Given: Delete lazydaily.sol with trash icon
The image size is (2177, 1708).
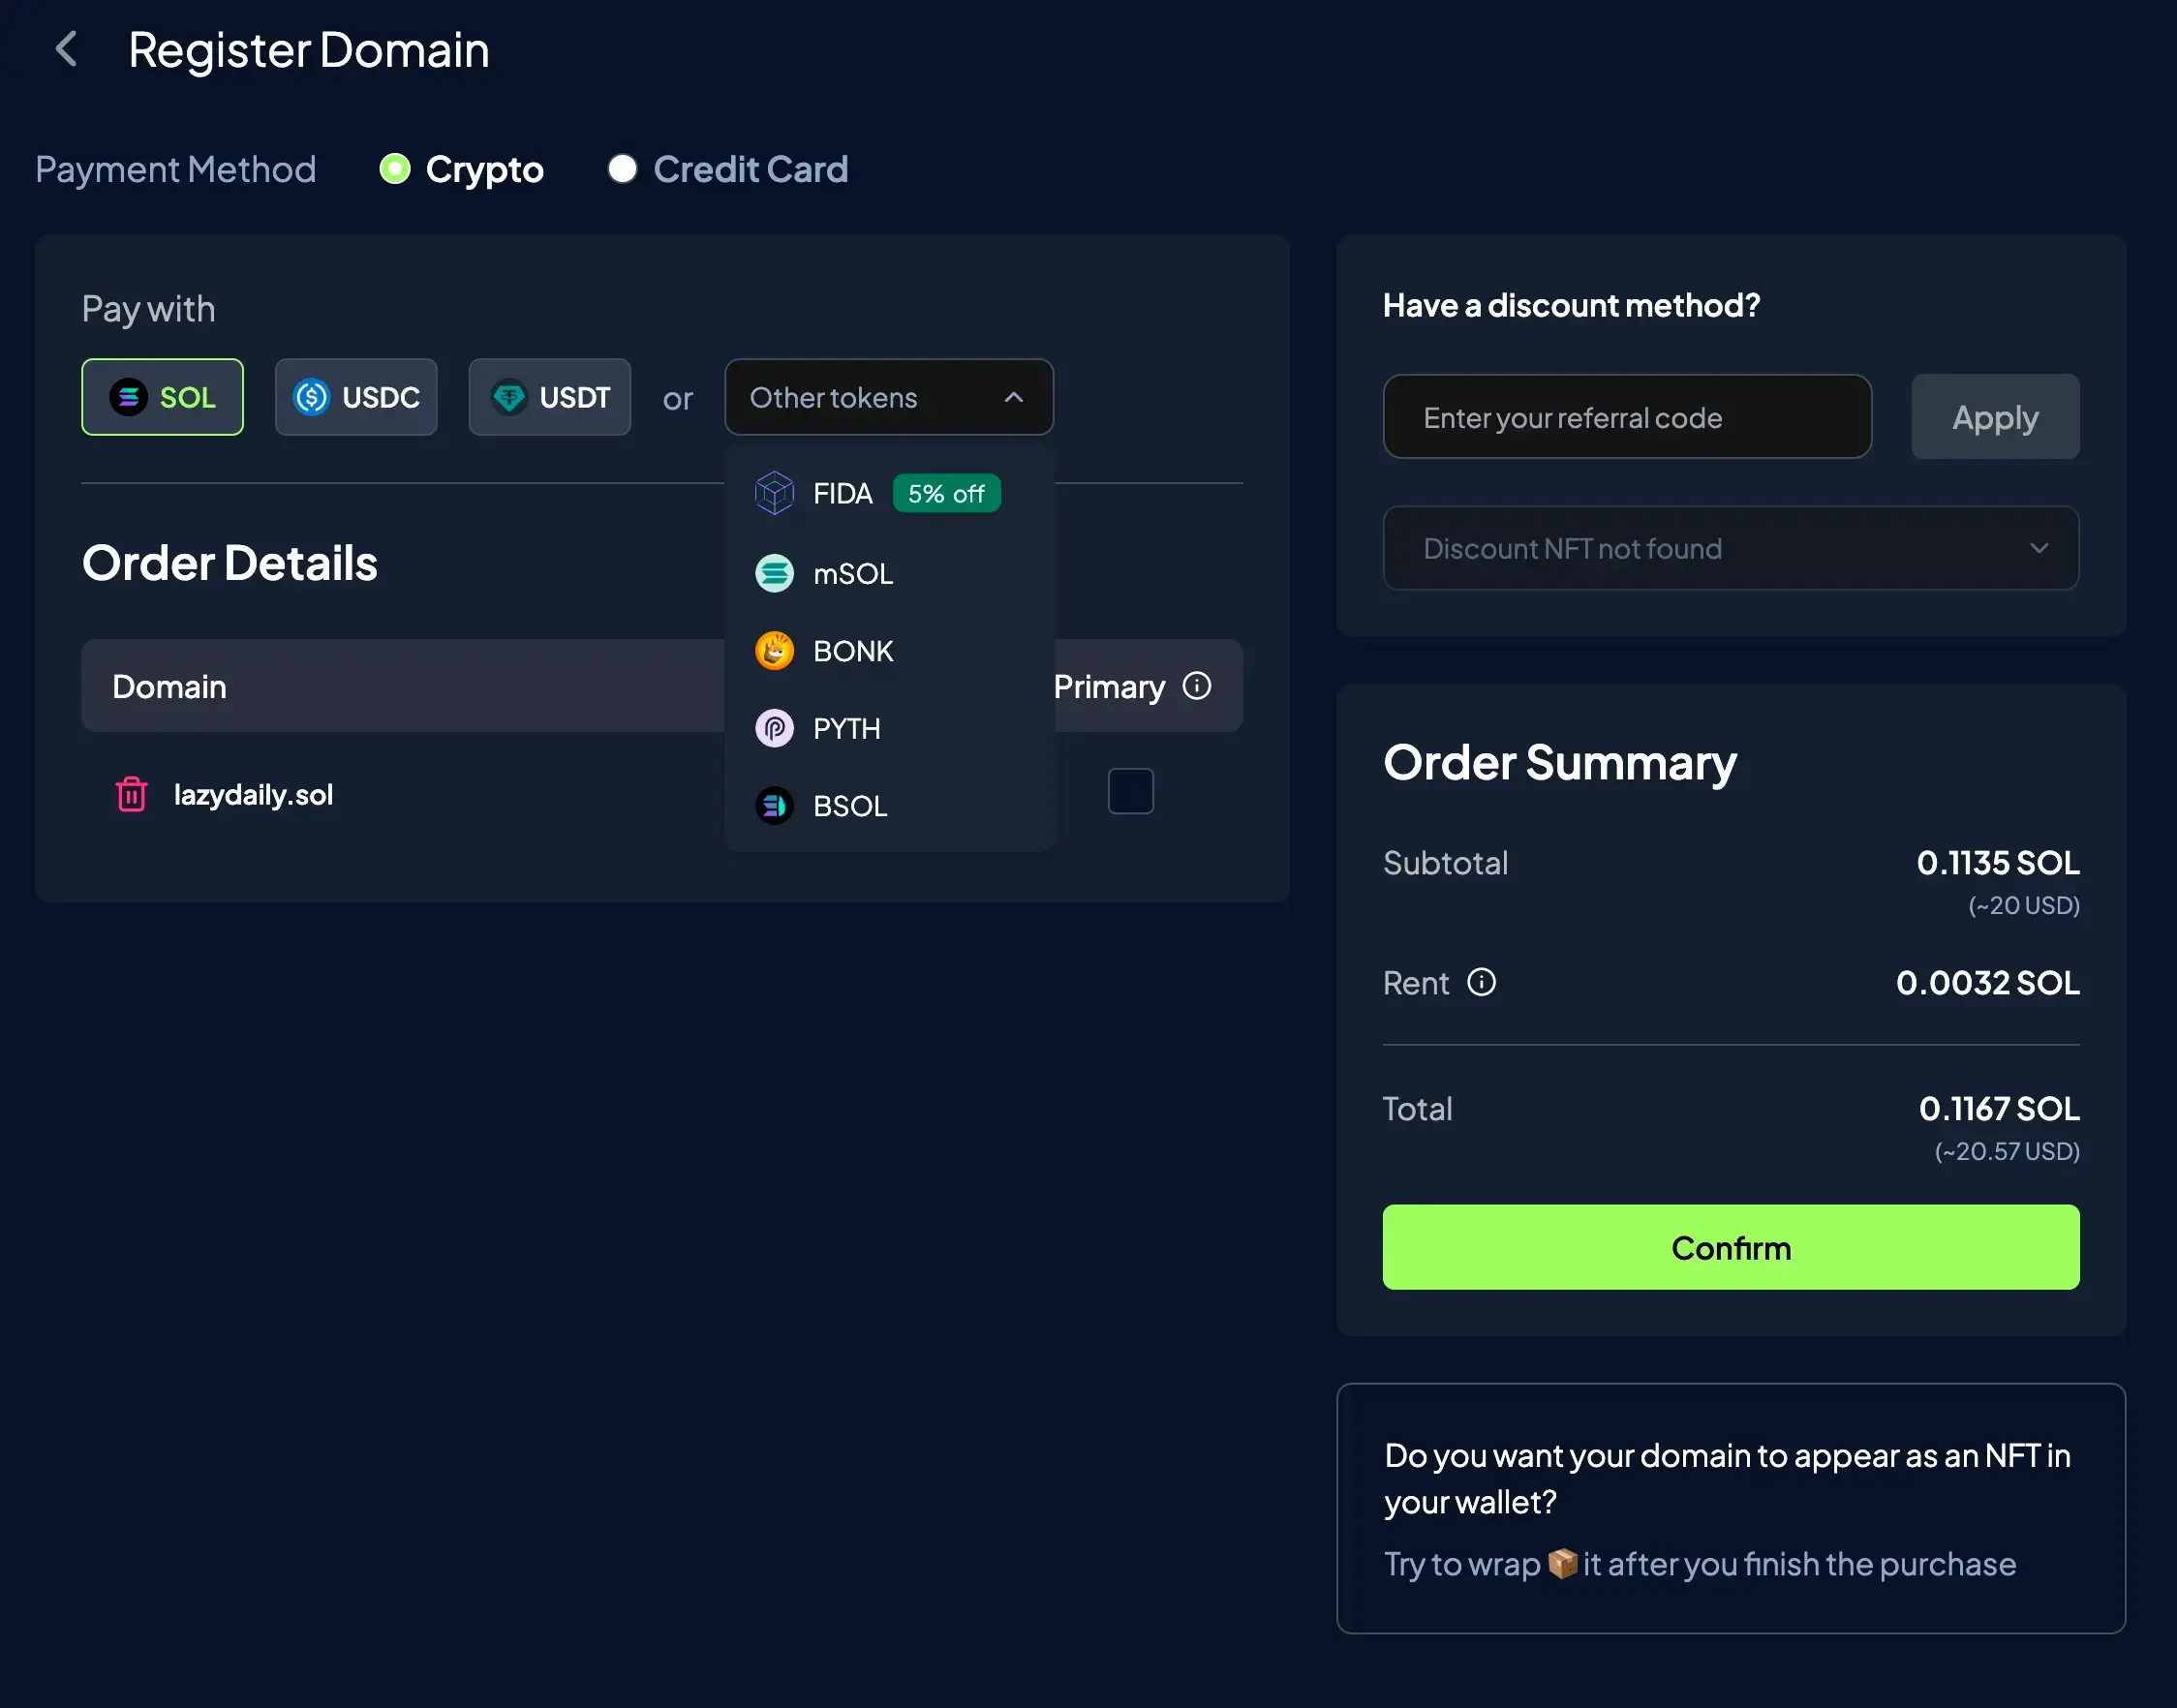Looking at the screenshot, I should click(131, 794).
